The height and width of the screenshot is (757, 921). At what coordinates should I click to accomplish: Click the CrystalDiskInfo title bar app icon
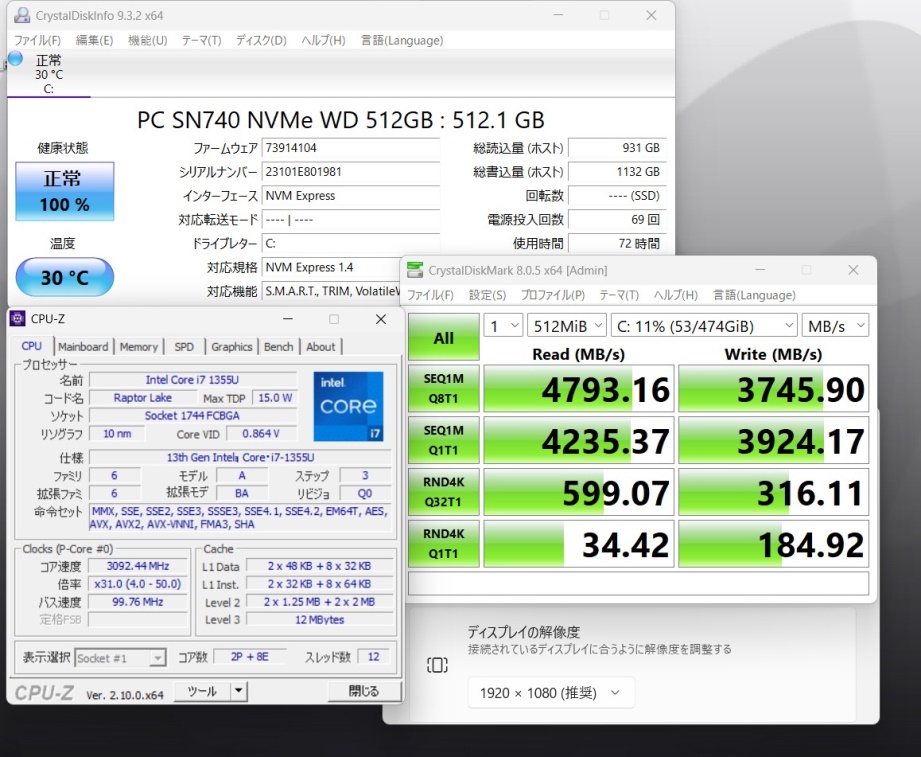point(22,15)
